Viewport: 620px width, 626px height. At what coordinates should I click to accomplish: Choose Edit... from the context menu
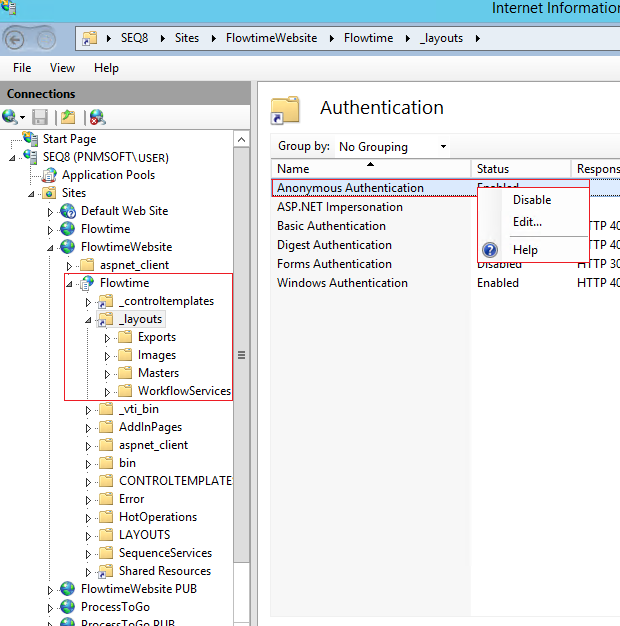[527, 222]
